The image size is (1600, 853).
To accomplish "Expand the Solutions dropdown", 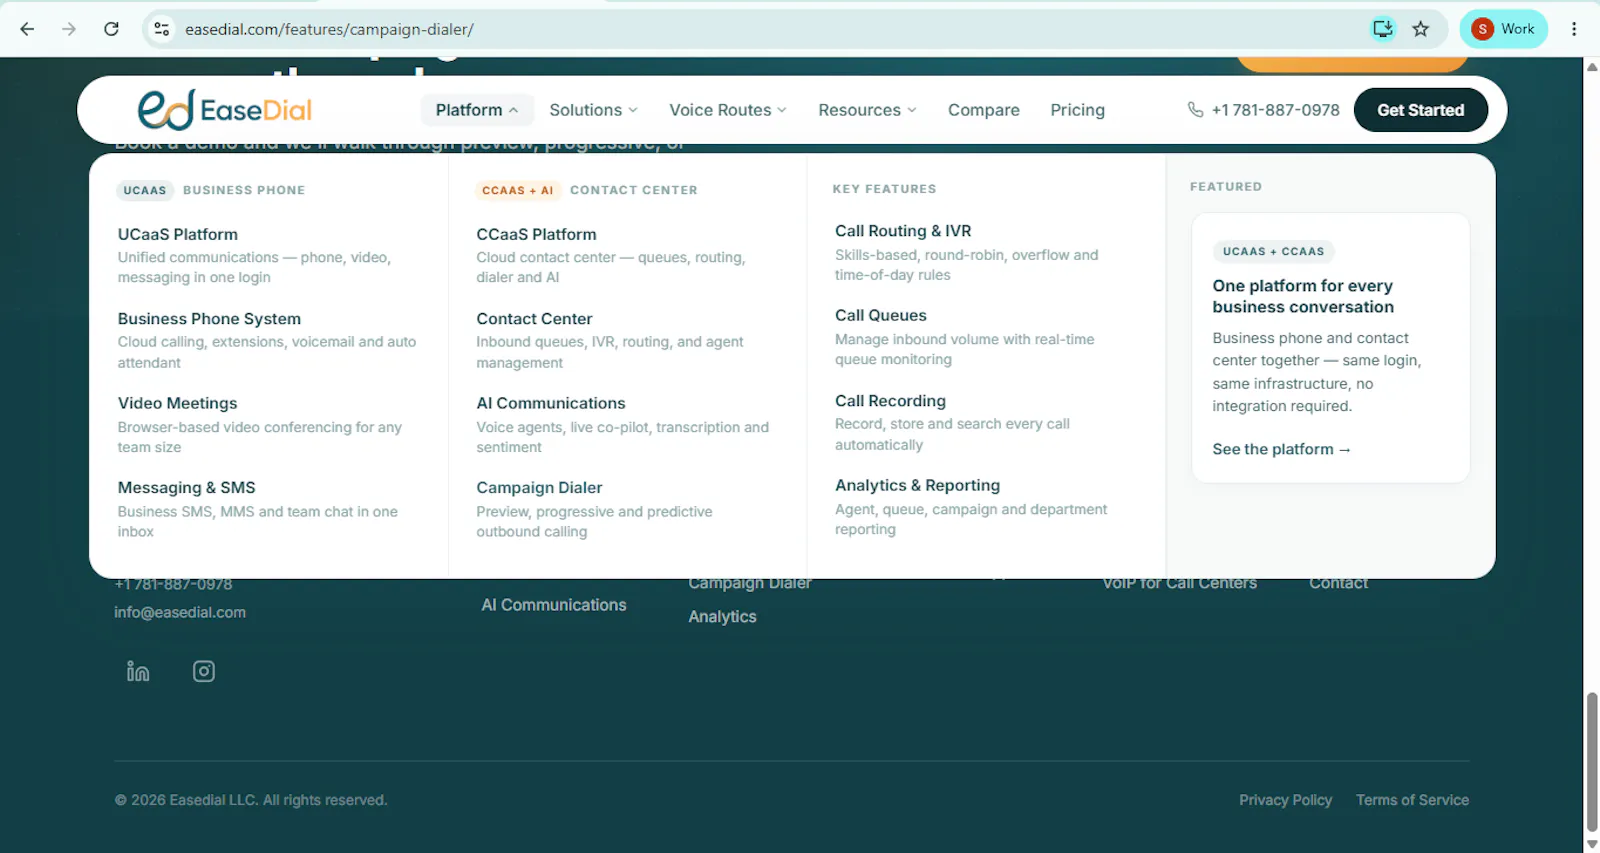I will [593, 110].
